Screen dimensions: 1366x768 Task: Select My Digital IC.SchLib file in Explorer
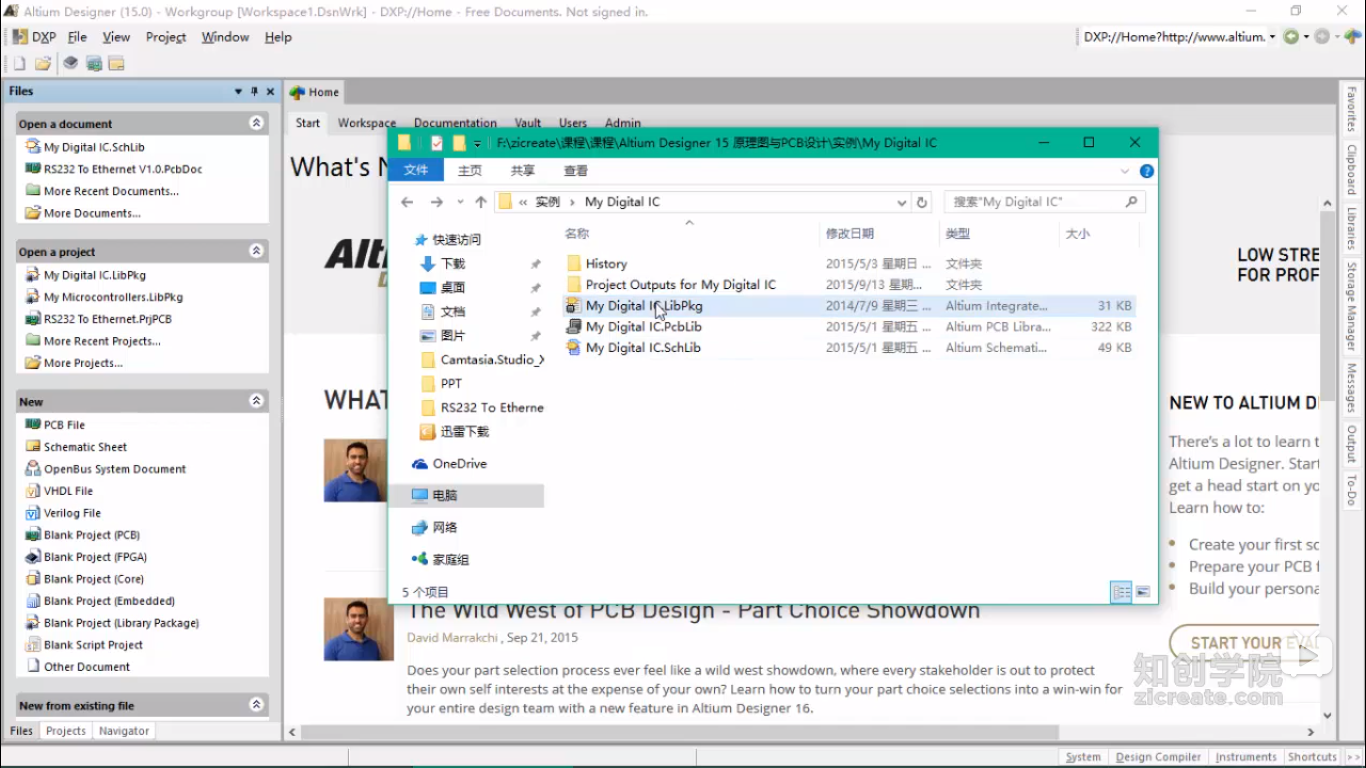click(x=643, y=348)
